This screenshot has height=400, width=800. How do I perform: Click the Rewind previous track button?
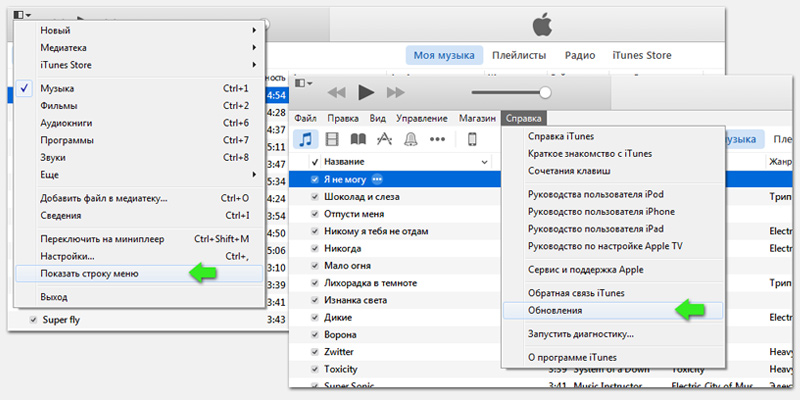336,93
